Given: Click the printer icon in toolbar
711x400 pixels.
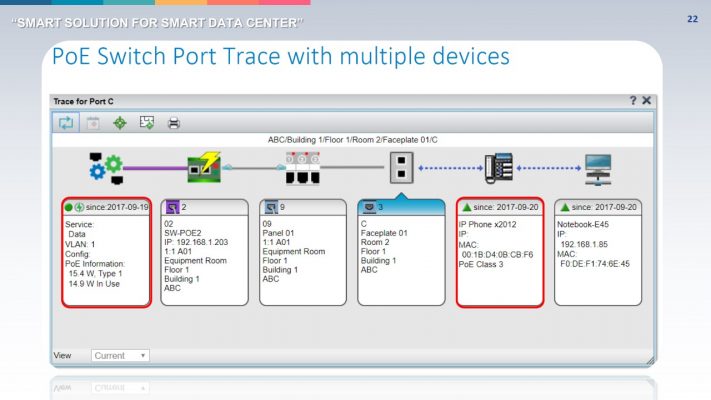Looking at the screenshot, I should (174, 123).
